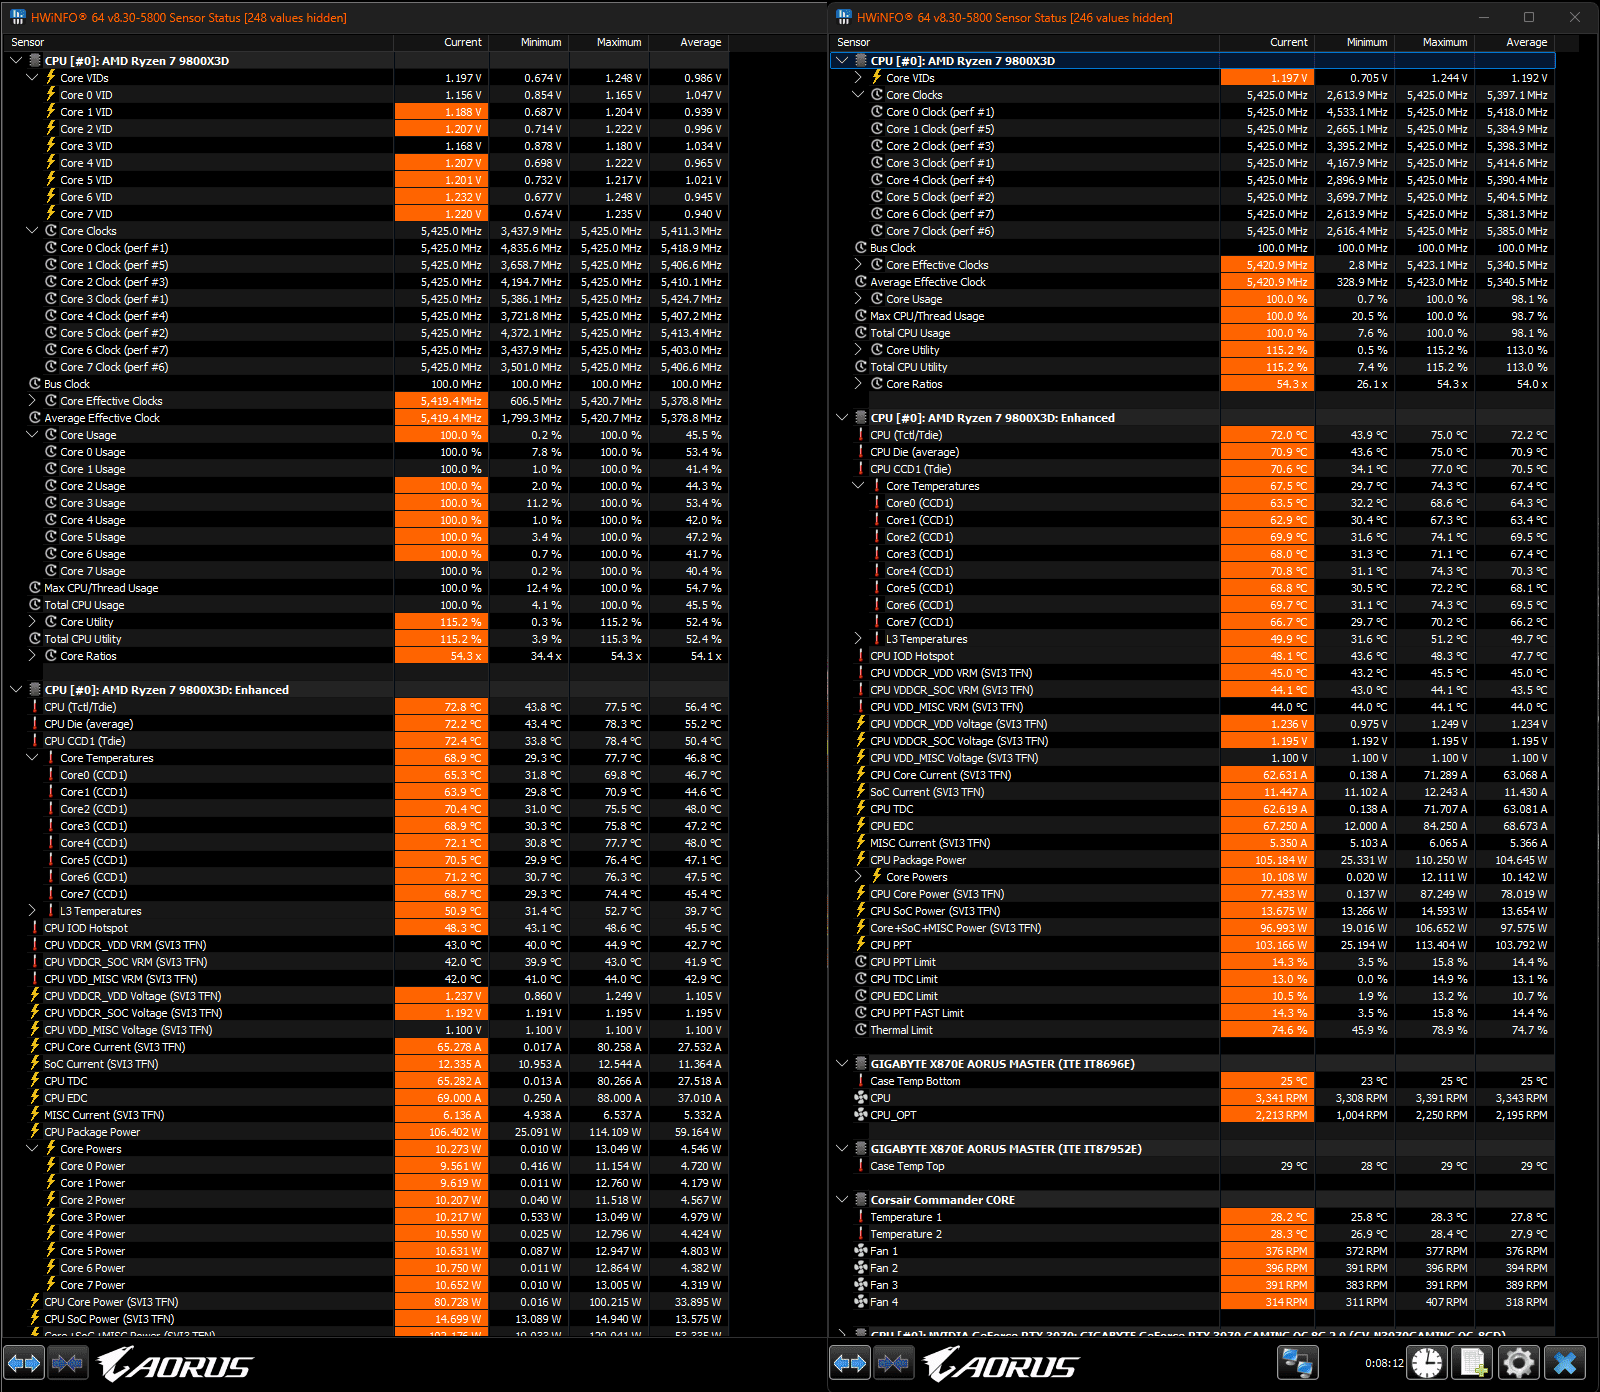
Task: Click the chip icon beside GIGABYTE ITE IT8696E header
Action: click(860, 1064)
